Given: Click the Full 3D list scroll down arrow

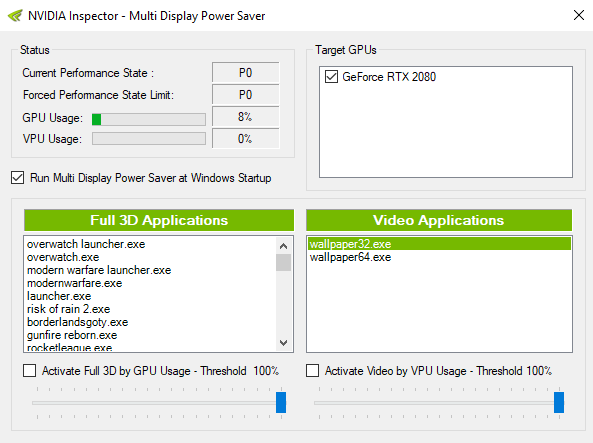Looking at the screenshot, I should [x=283, y=343].
